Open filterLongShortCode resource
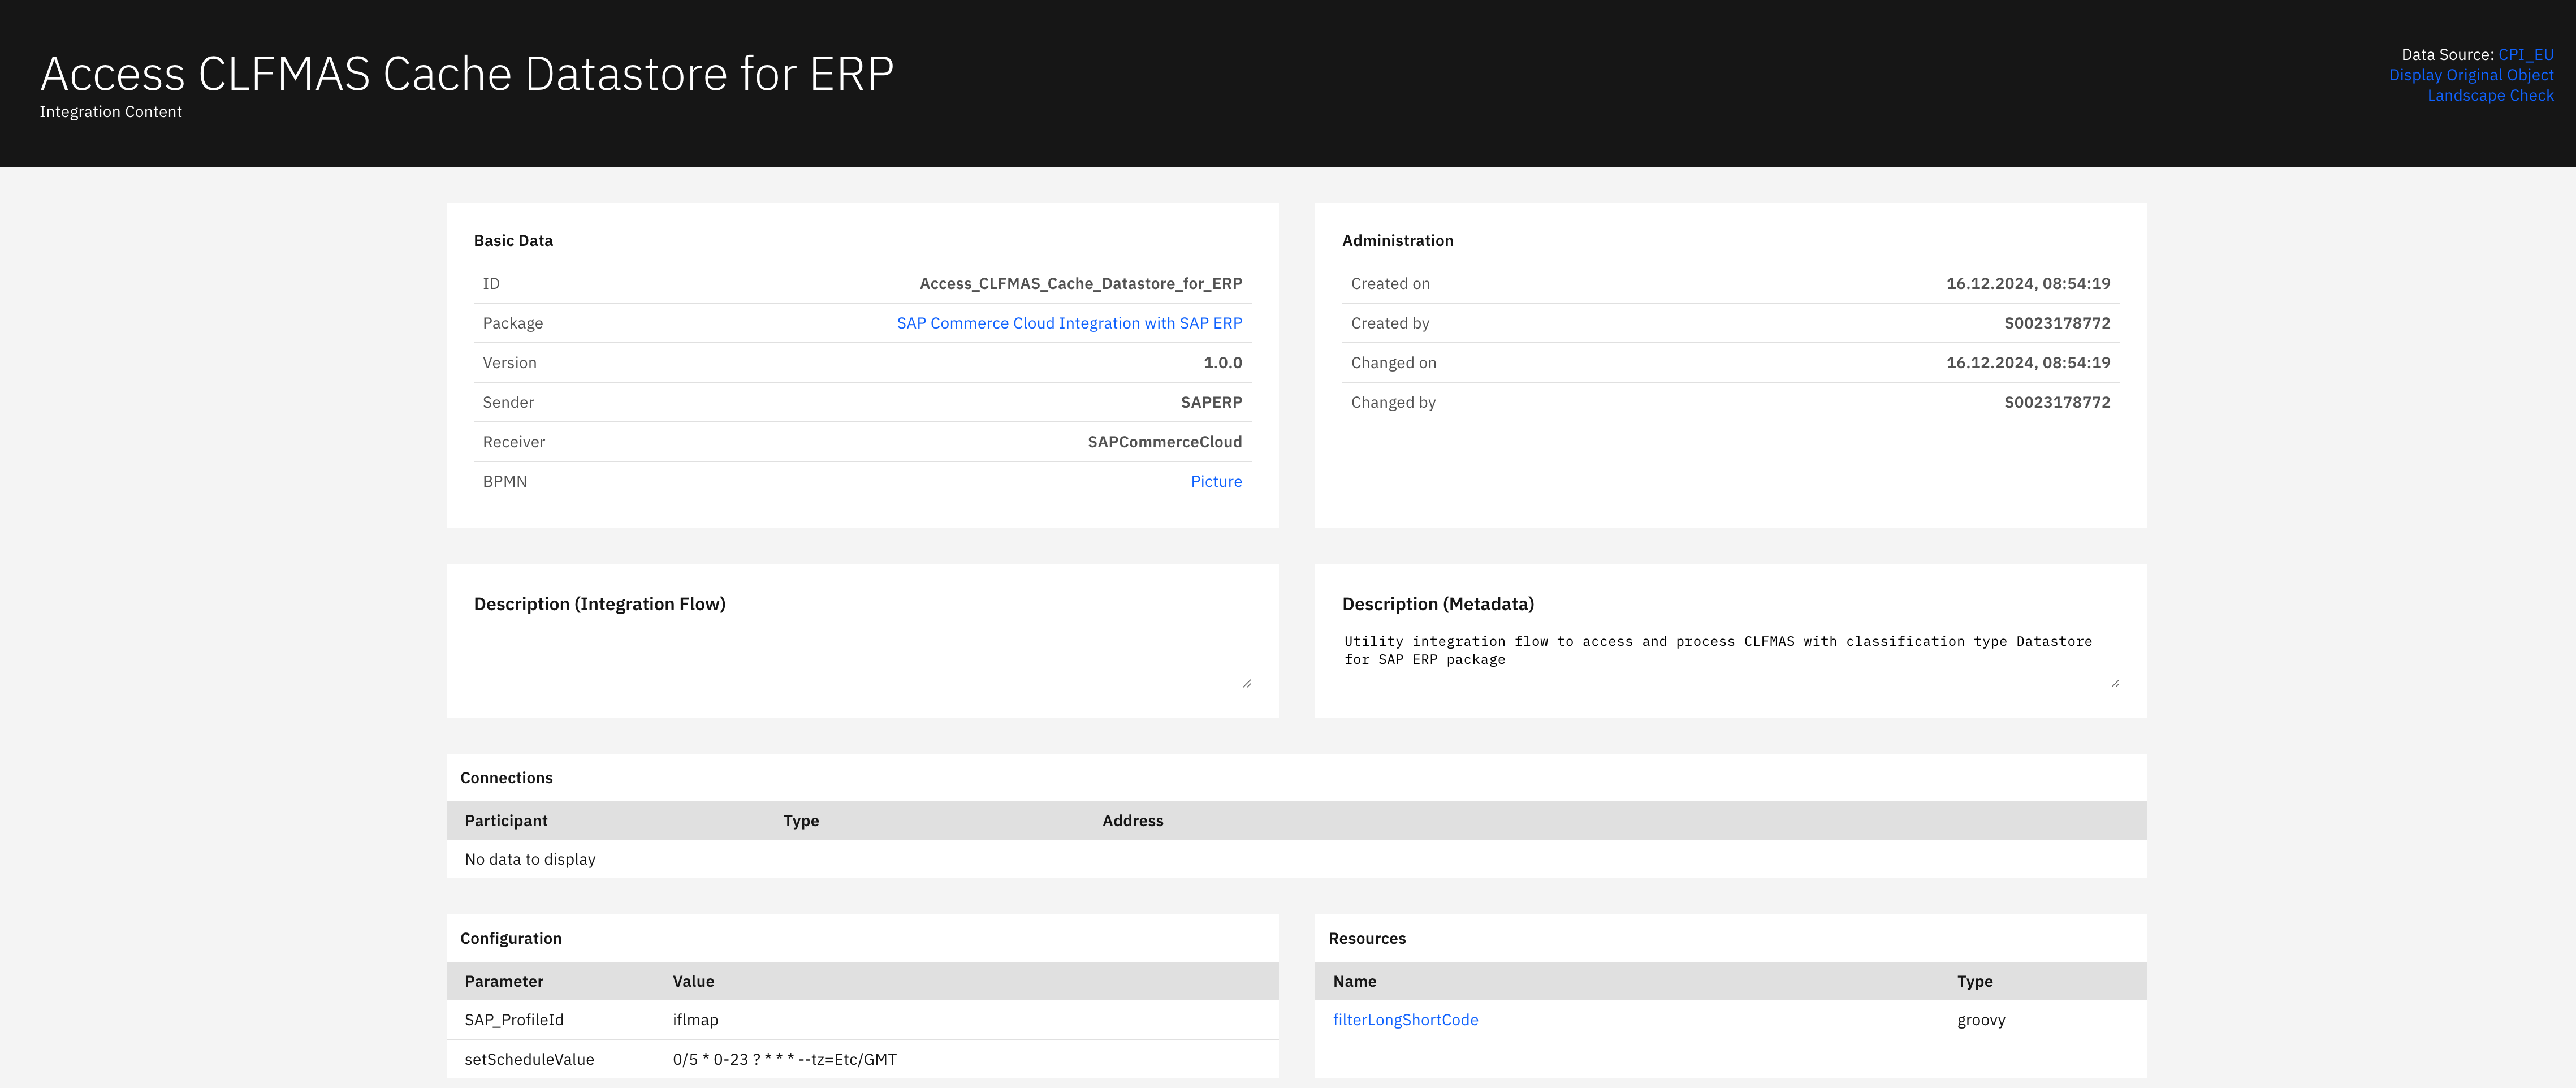 [1405, 1020]
